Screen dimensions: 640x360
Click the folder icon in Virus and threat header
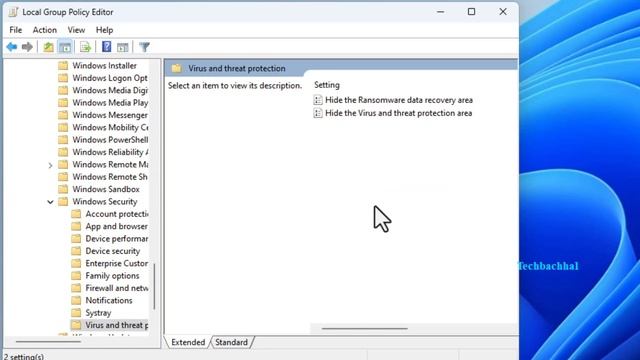click(x=176, y=68)
